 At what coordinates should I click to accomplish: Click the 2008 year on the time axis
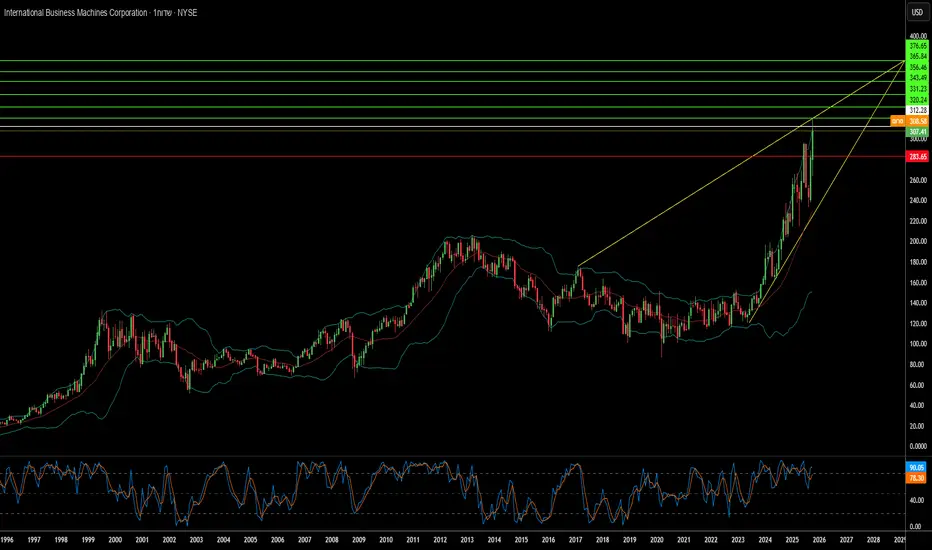[x=331, y=540]
